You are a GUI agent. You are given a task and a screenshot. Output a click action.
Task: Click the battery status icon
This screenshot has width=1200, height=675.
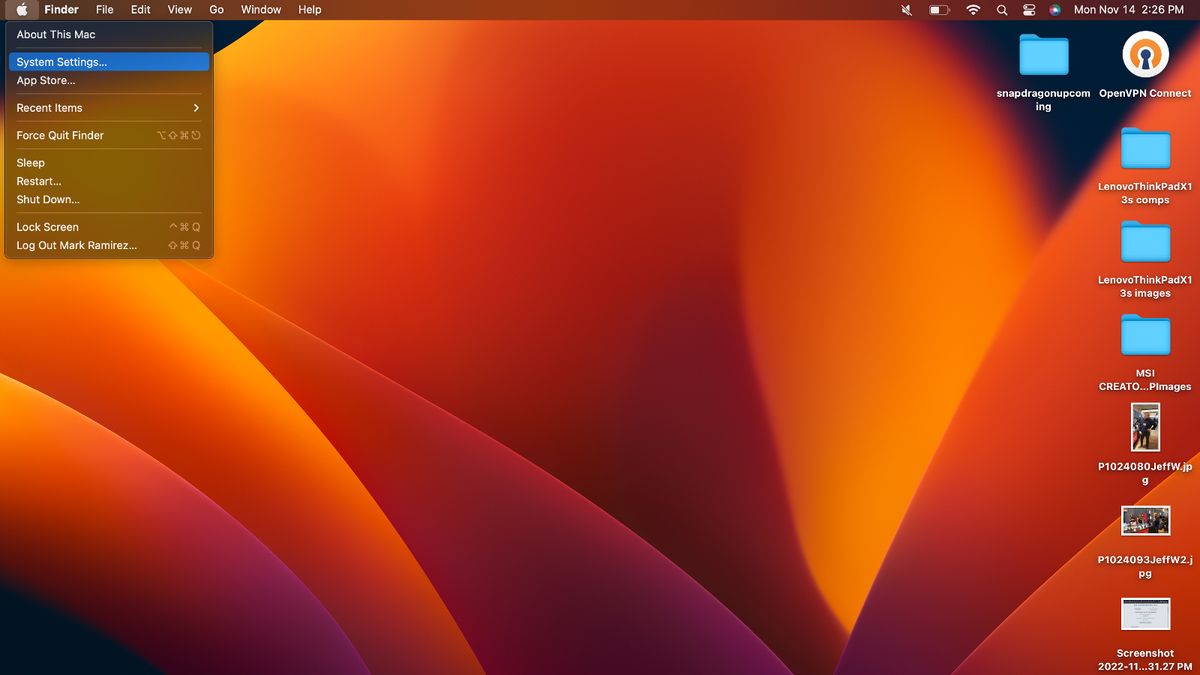click(939, 10)
